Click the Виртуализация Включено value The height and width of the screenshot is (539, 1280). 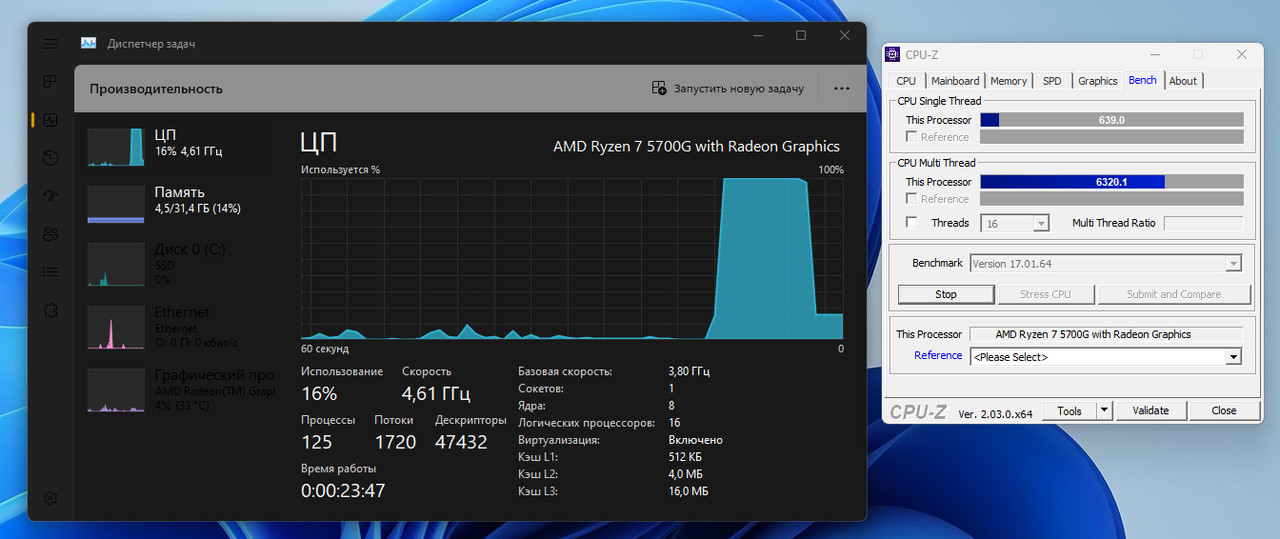coord(695,440)
